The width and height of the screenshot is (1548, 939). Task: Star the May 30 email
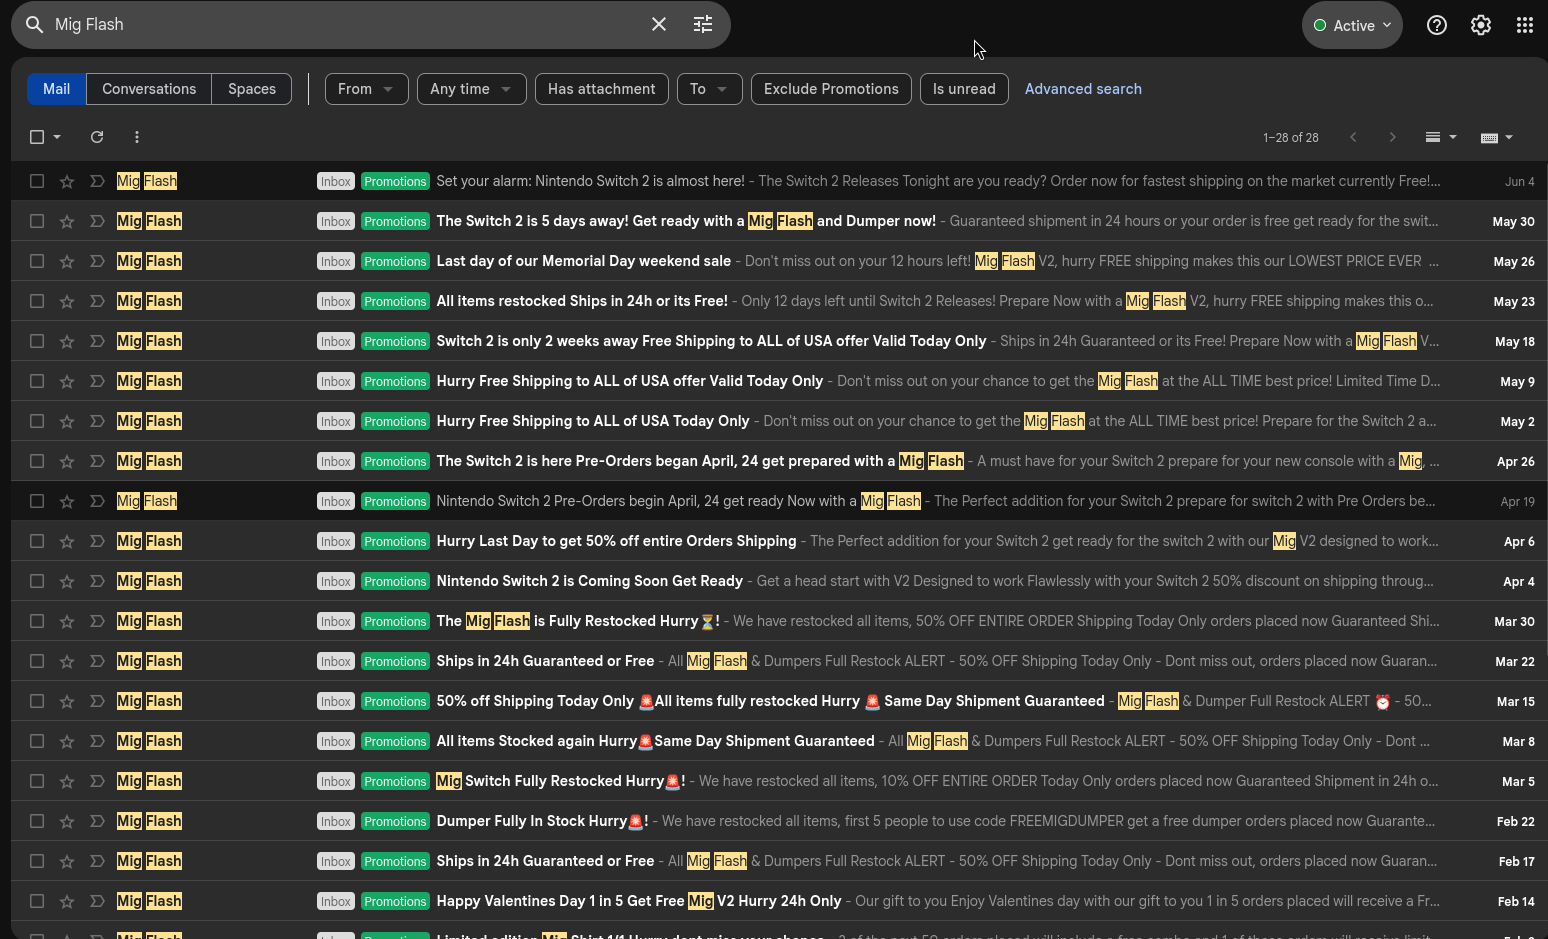pyautogui.click(x=67, y=221)
